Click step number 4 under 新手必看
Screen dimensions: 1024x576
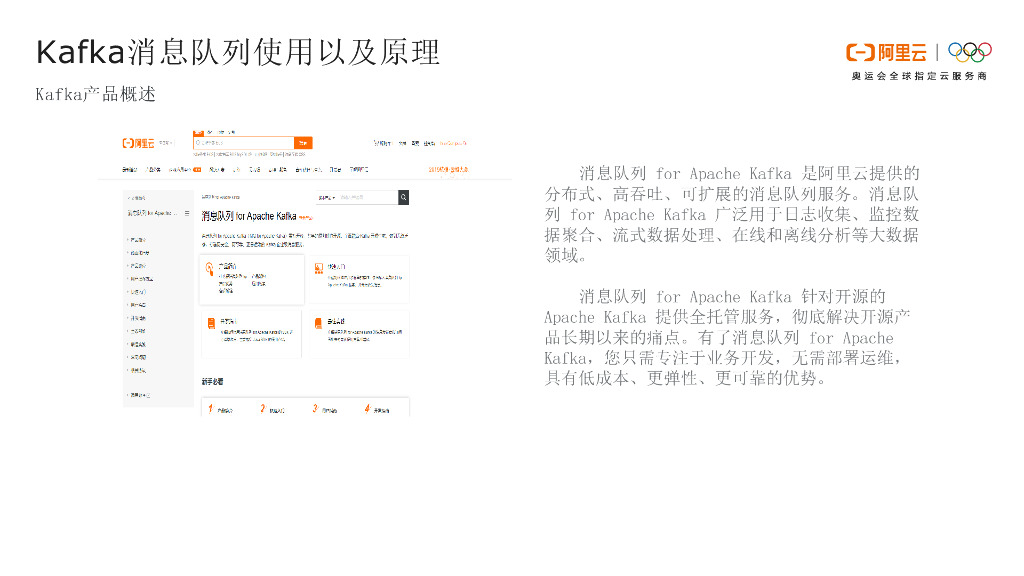pos(367,409)
